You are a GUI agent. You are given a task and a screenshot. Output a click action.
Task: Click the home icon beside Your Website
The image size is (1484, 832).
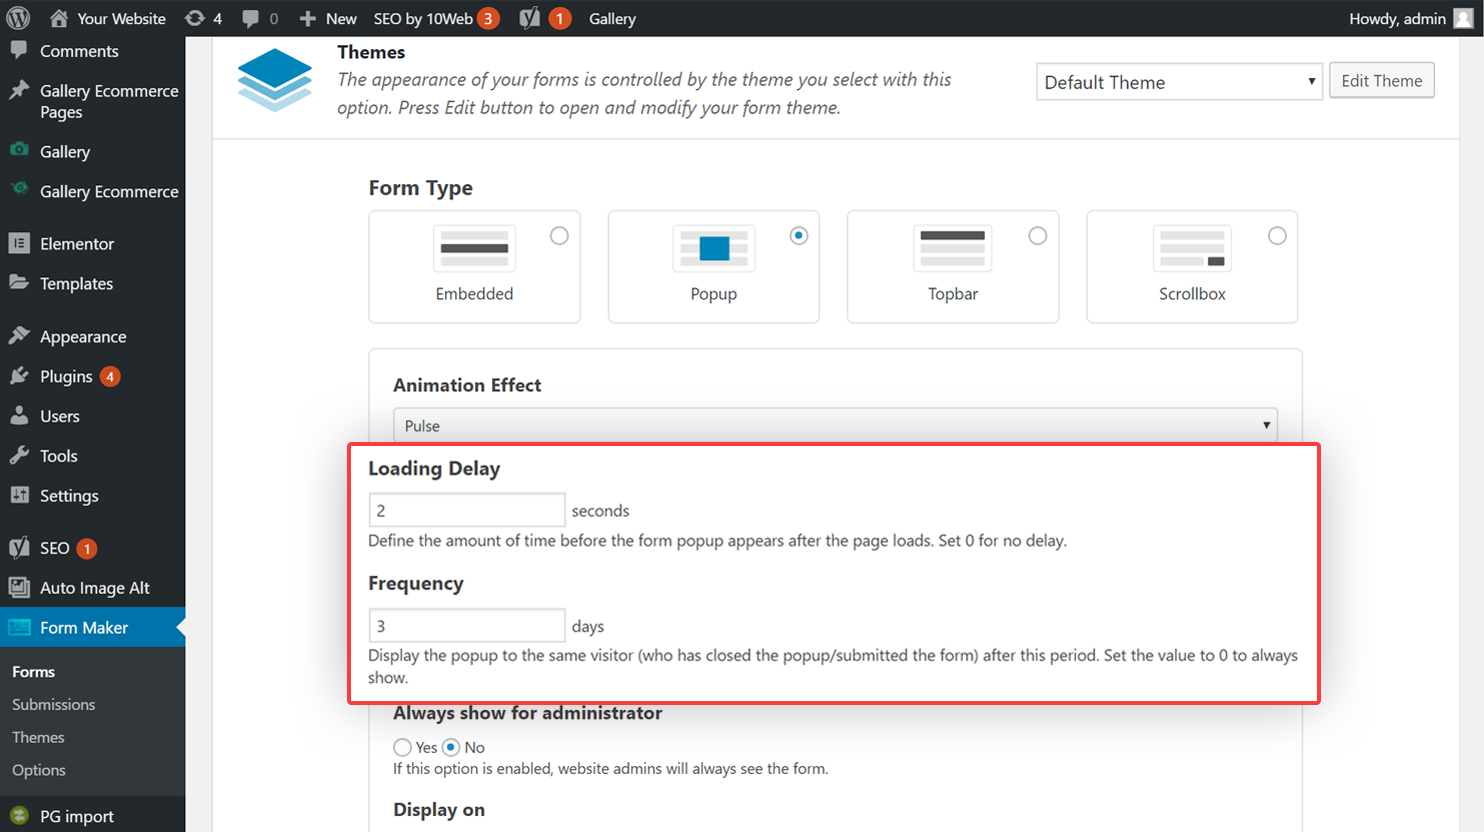pos(59,18)
